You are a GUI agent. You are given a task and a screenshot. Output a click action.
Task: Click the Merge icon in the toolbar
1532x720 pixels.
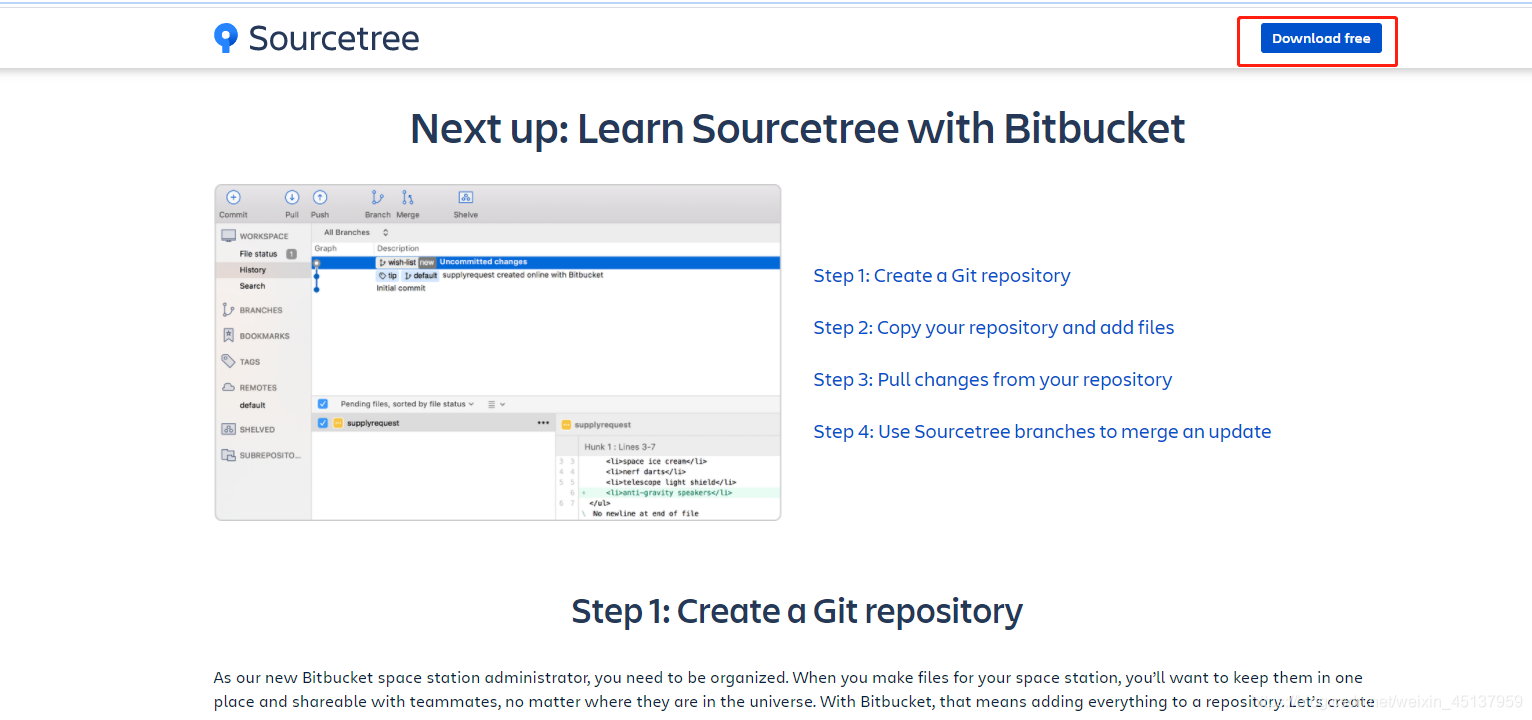[x=407, y=197]
